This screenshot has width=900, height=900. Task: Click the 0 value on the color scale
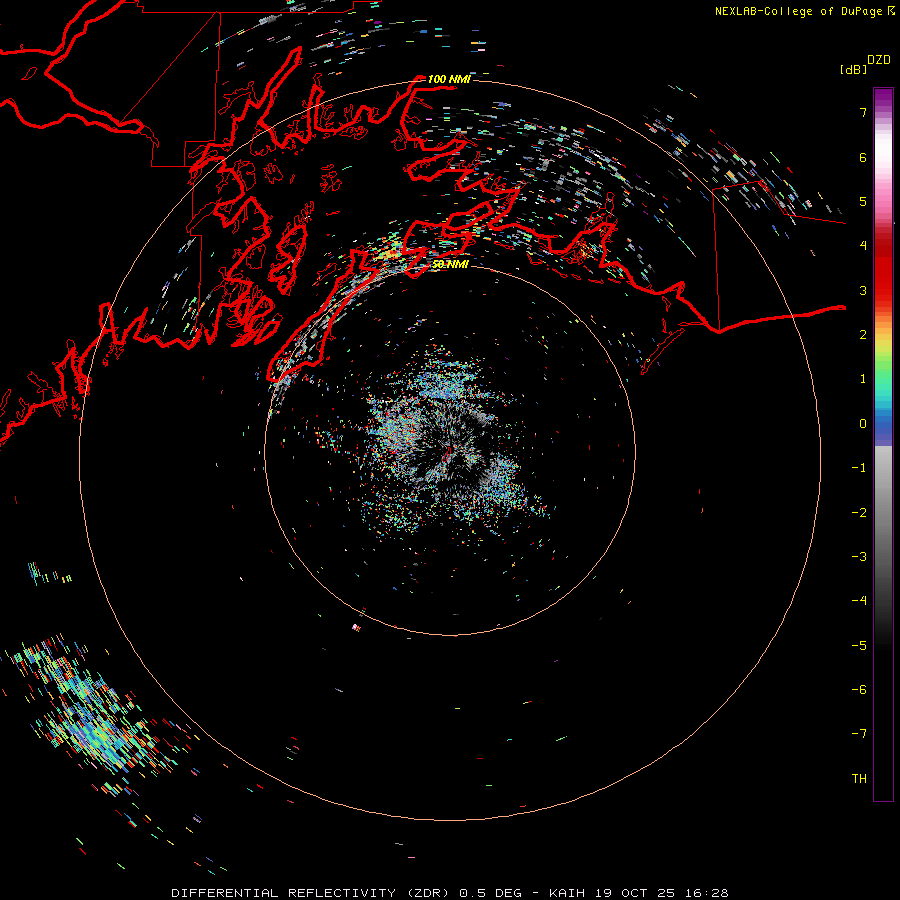(x=863, y=424)
